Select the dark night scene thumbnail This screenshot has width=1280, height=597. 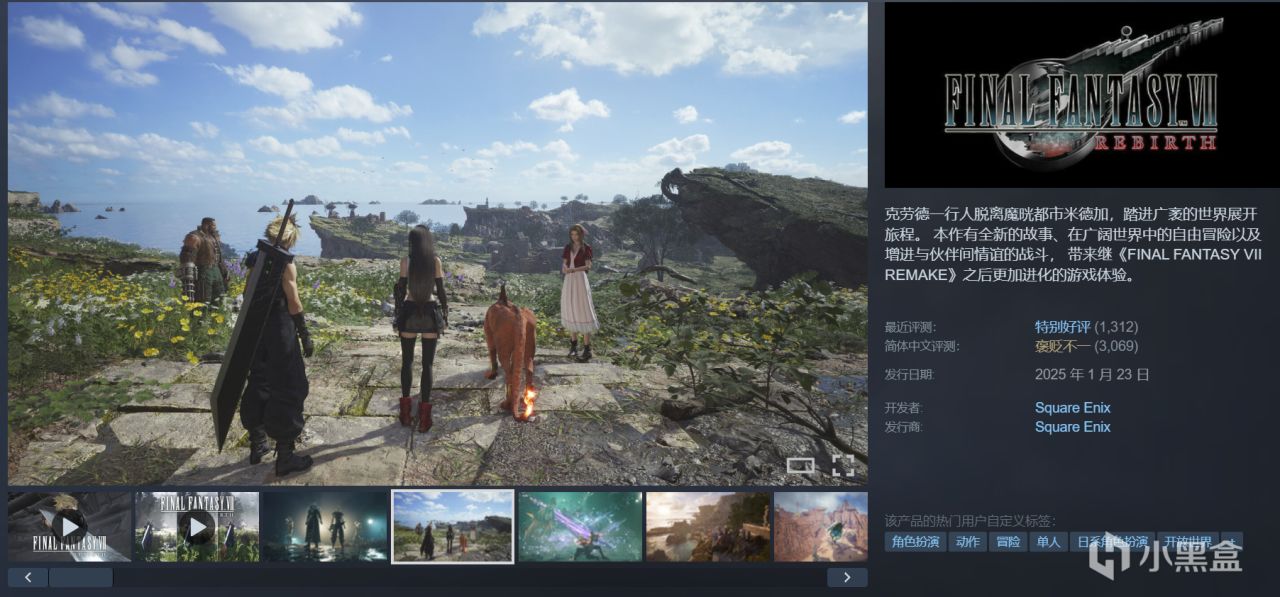tap(325, 526)
